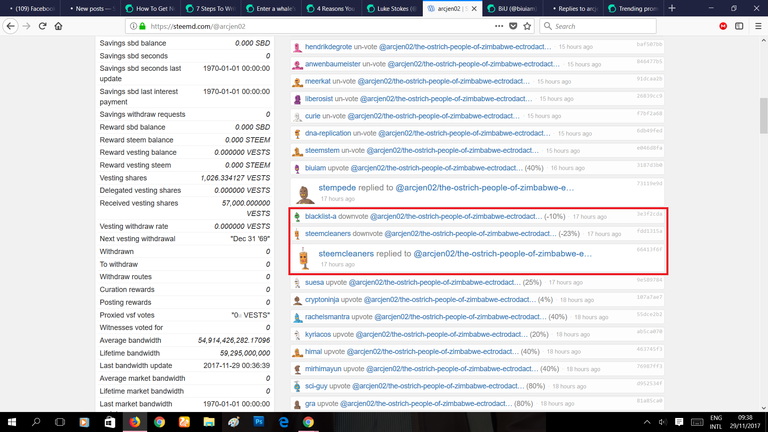Open Task View in taskbar

coord(60,422)
